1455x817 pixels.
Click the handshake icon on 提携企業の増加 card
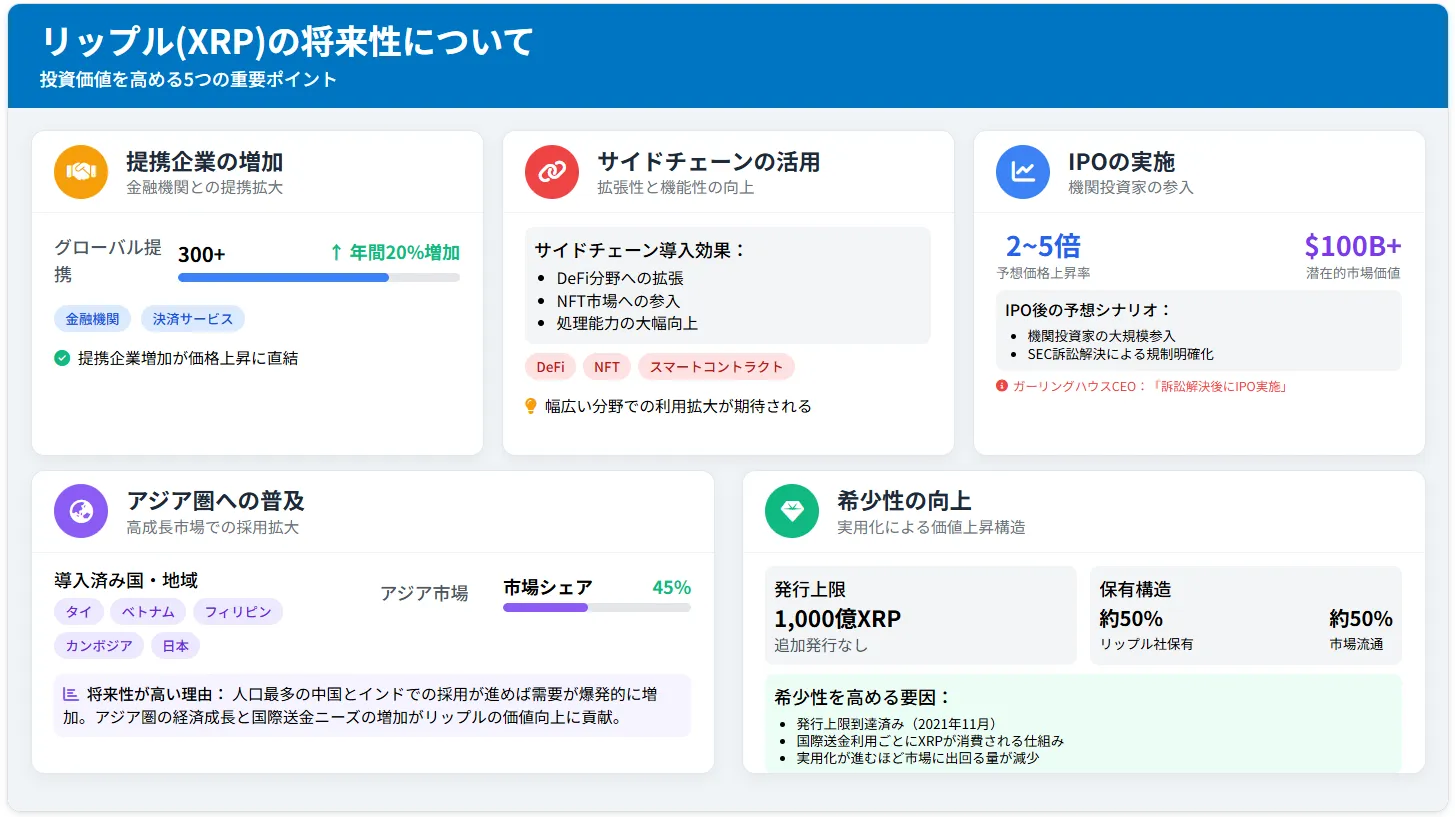coord(81,171)
